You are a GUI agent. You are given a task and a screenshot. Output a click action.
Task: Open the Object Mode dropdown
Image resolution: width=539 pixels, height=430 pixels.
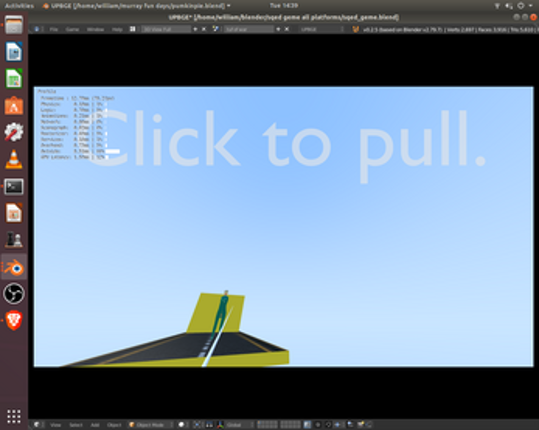(151, 425)
